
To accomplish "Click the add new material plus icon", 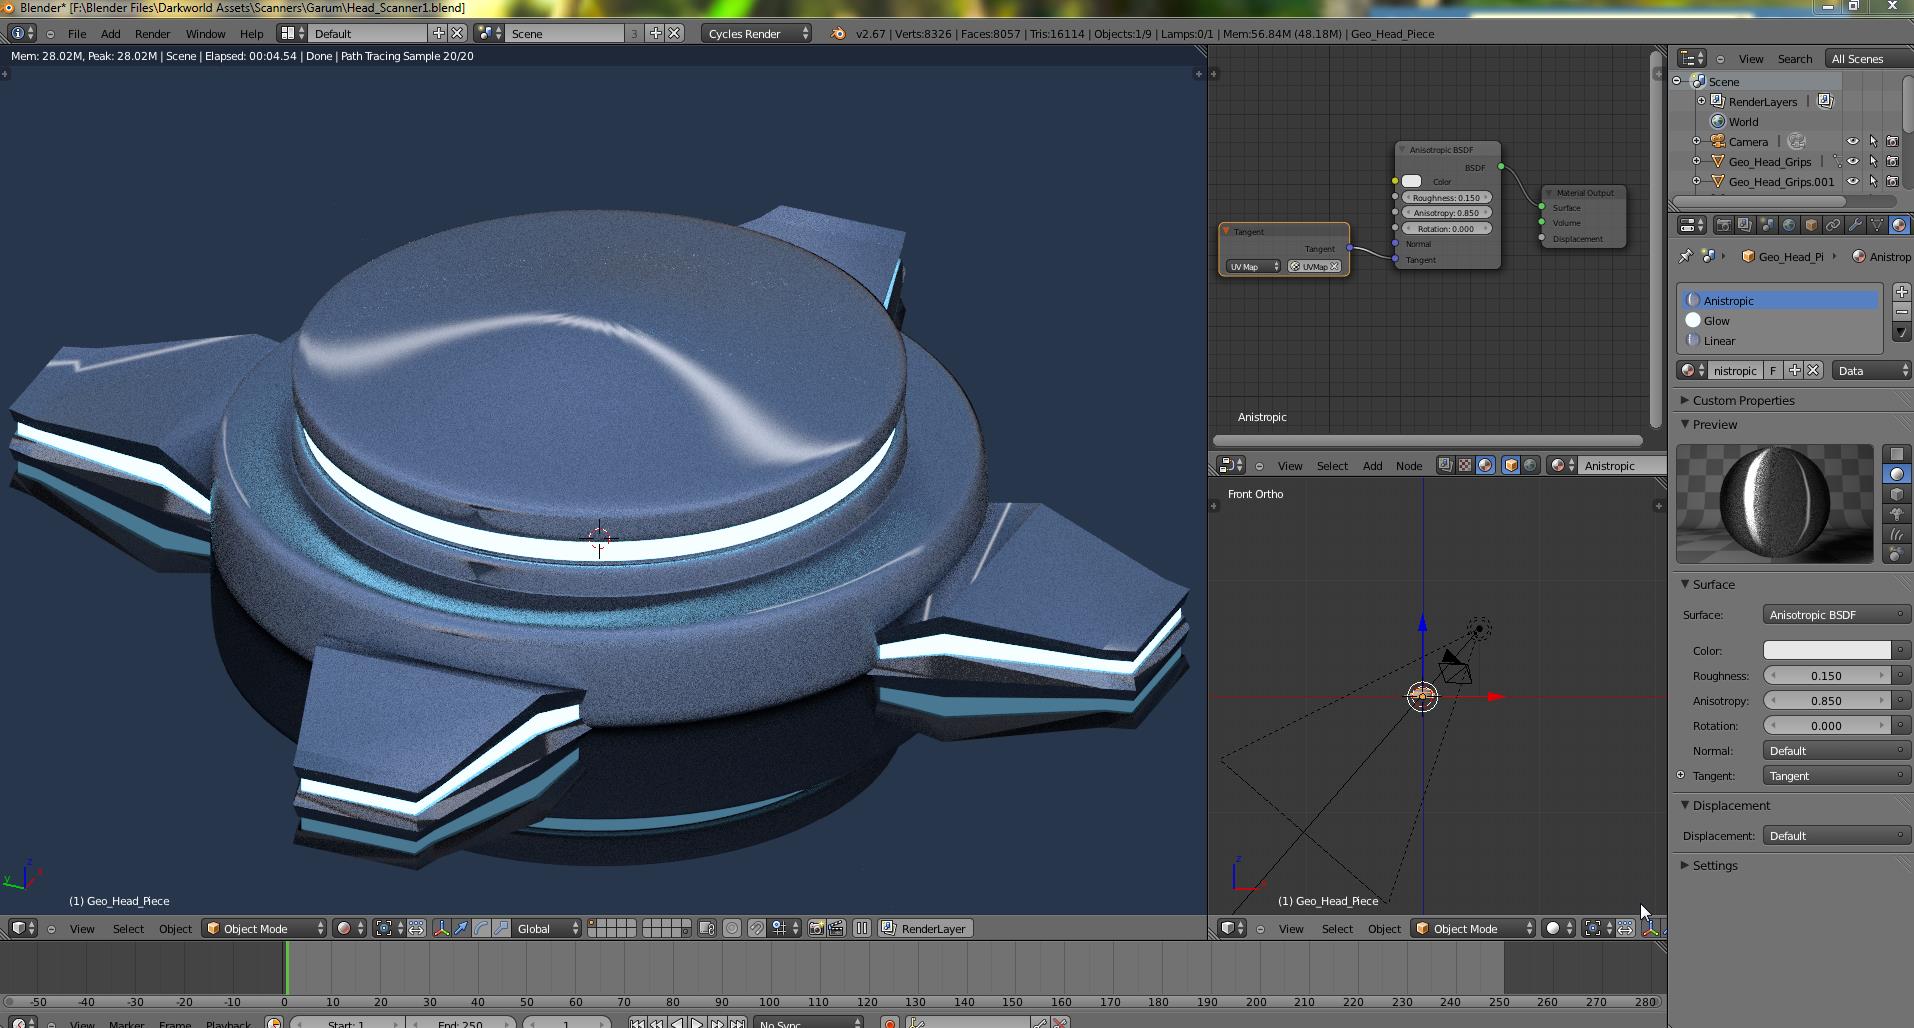I will click(x=1794, y=371).
